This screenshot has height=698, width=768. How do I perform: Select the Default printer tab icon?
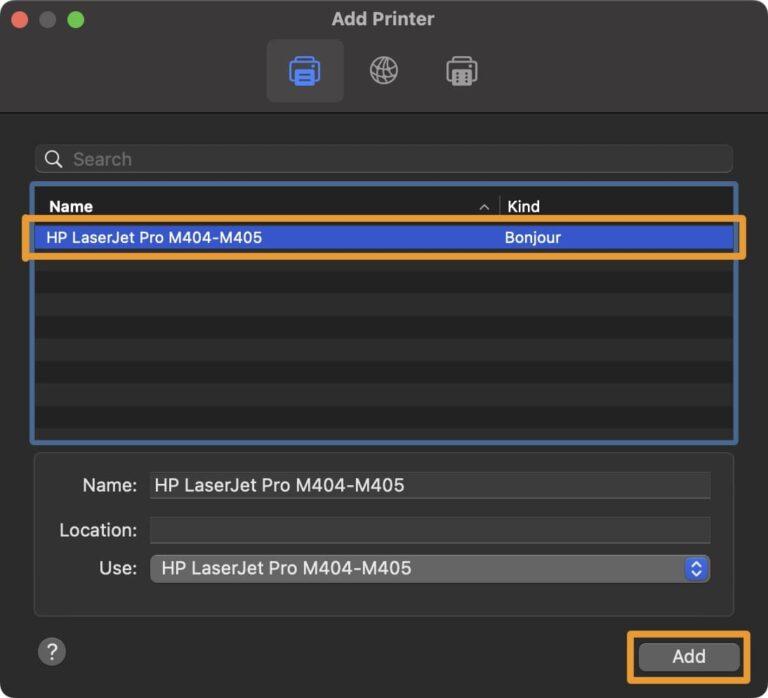pos(305,71)
